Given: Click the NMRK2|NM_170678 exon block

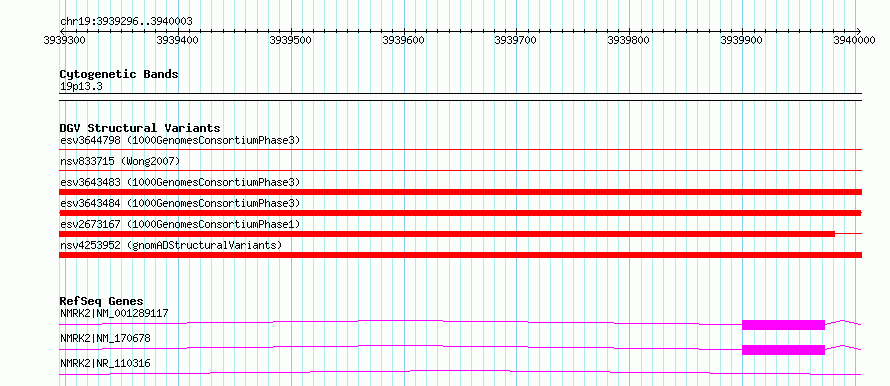Looking at the screenshot, I should tap(783, 350).
